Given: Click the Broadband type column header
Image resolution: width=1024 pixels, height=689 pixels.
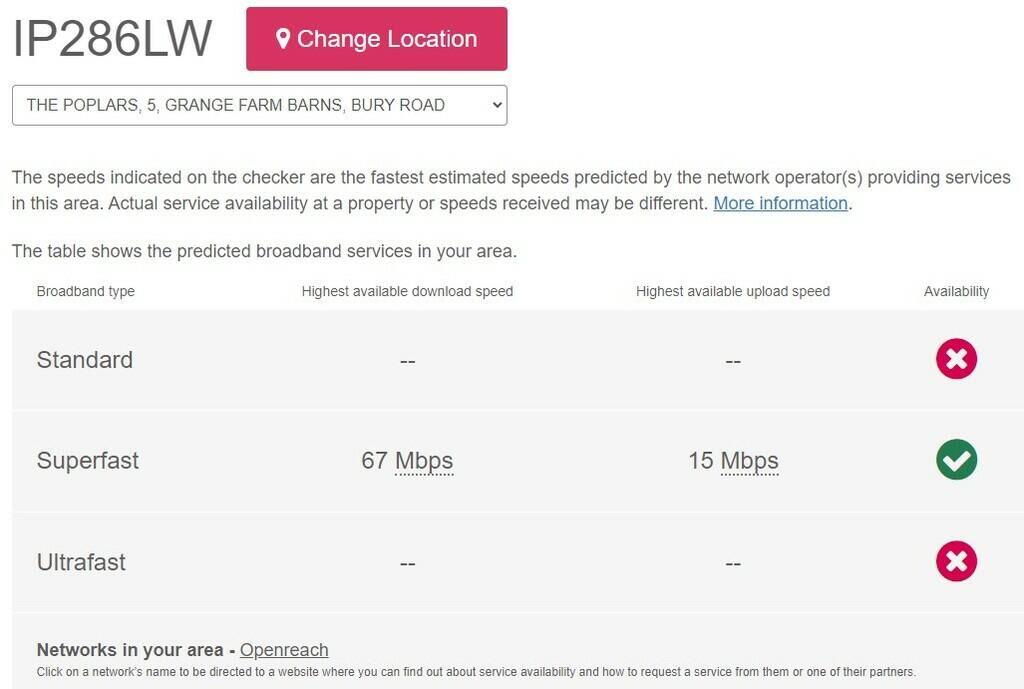Looking at the screenshot, I should click(x=86, y=292).
